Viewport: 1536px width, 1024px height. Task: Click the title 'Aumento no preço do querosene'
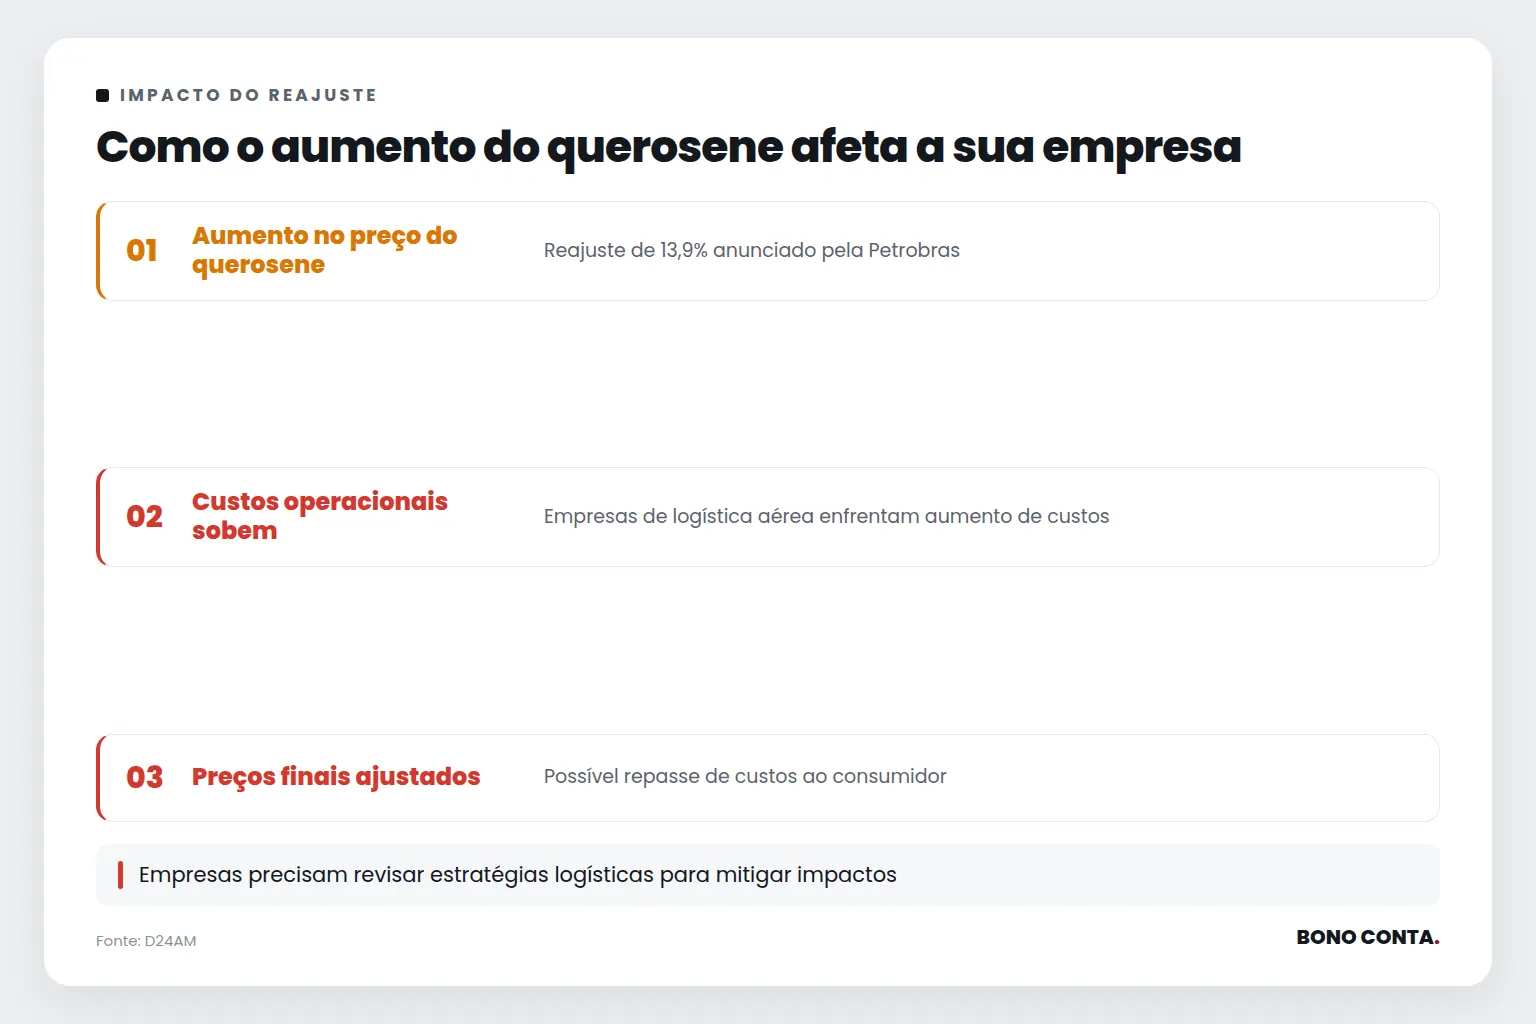point(325,250)
